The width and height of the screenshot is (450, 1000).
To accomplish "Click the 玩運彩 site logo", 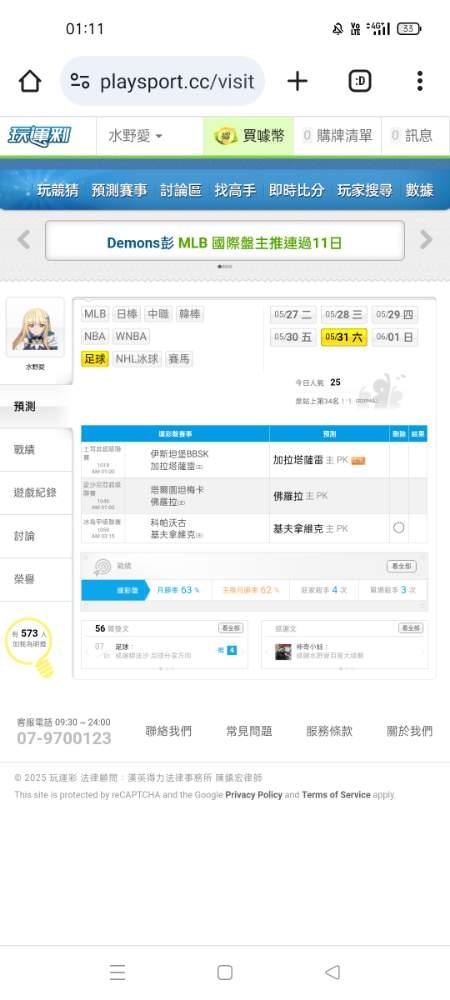I will tap(40, 136).
